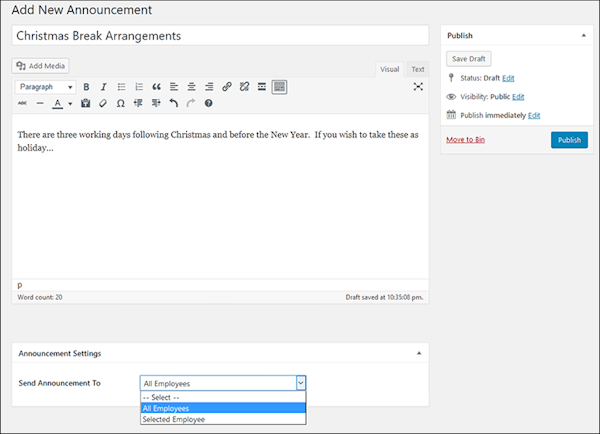600x434 pixels.
Task: Open the Paragraph format dropdown
Action: coord(46,87)
